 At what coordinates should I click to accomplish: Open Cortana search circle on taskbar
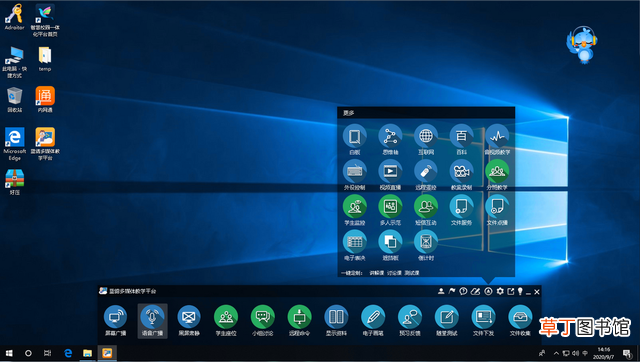pyautogui.click(x=28, y=353)
